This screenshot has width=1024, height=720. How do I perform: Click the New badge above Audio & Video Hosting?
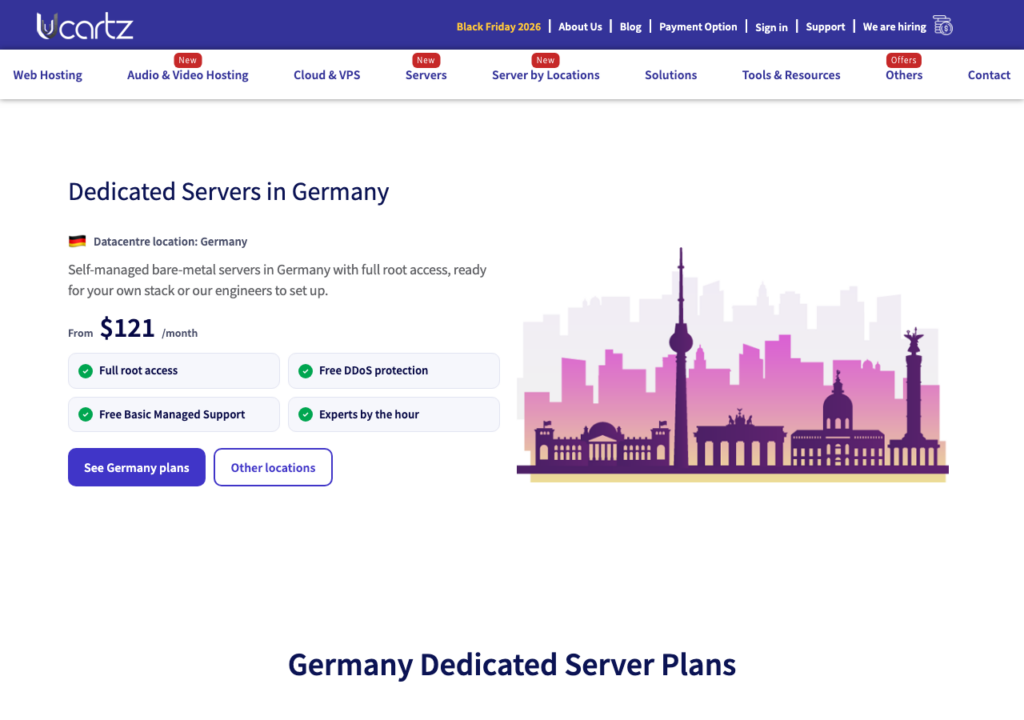[187, 60]
